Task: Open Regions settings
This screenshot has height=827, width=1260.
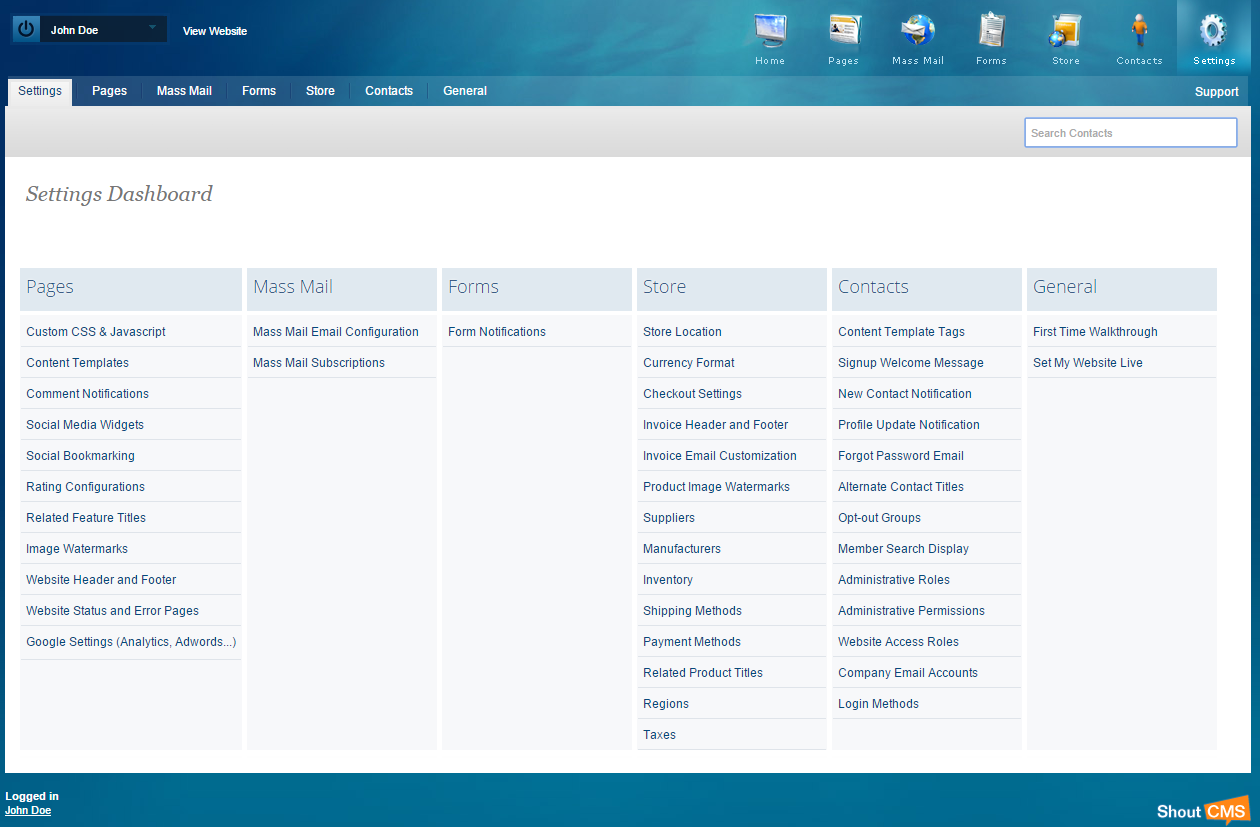Action: (666, 704)
